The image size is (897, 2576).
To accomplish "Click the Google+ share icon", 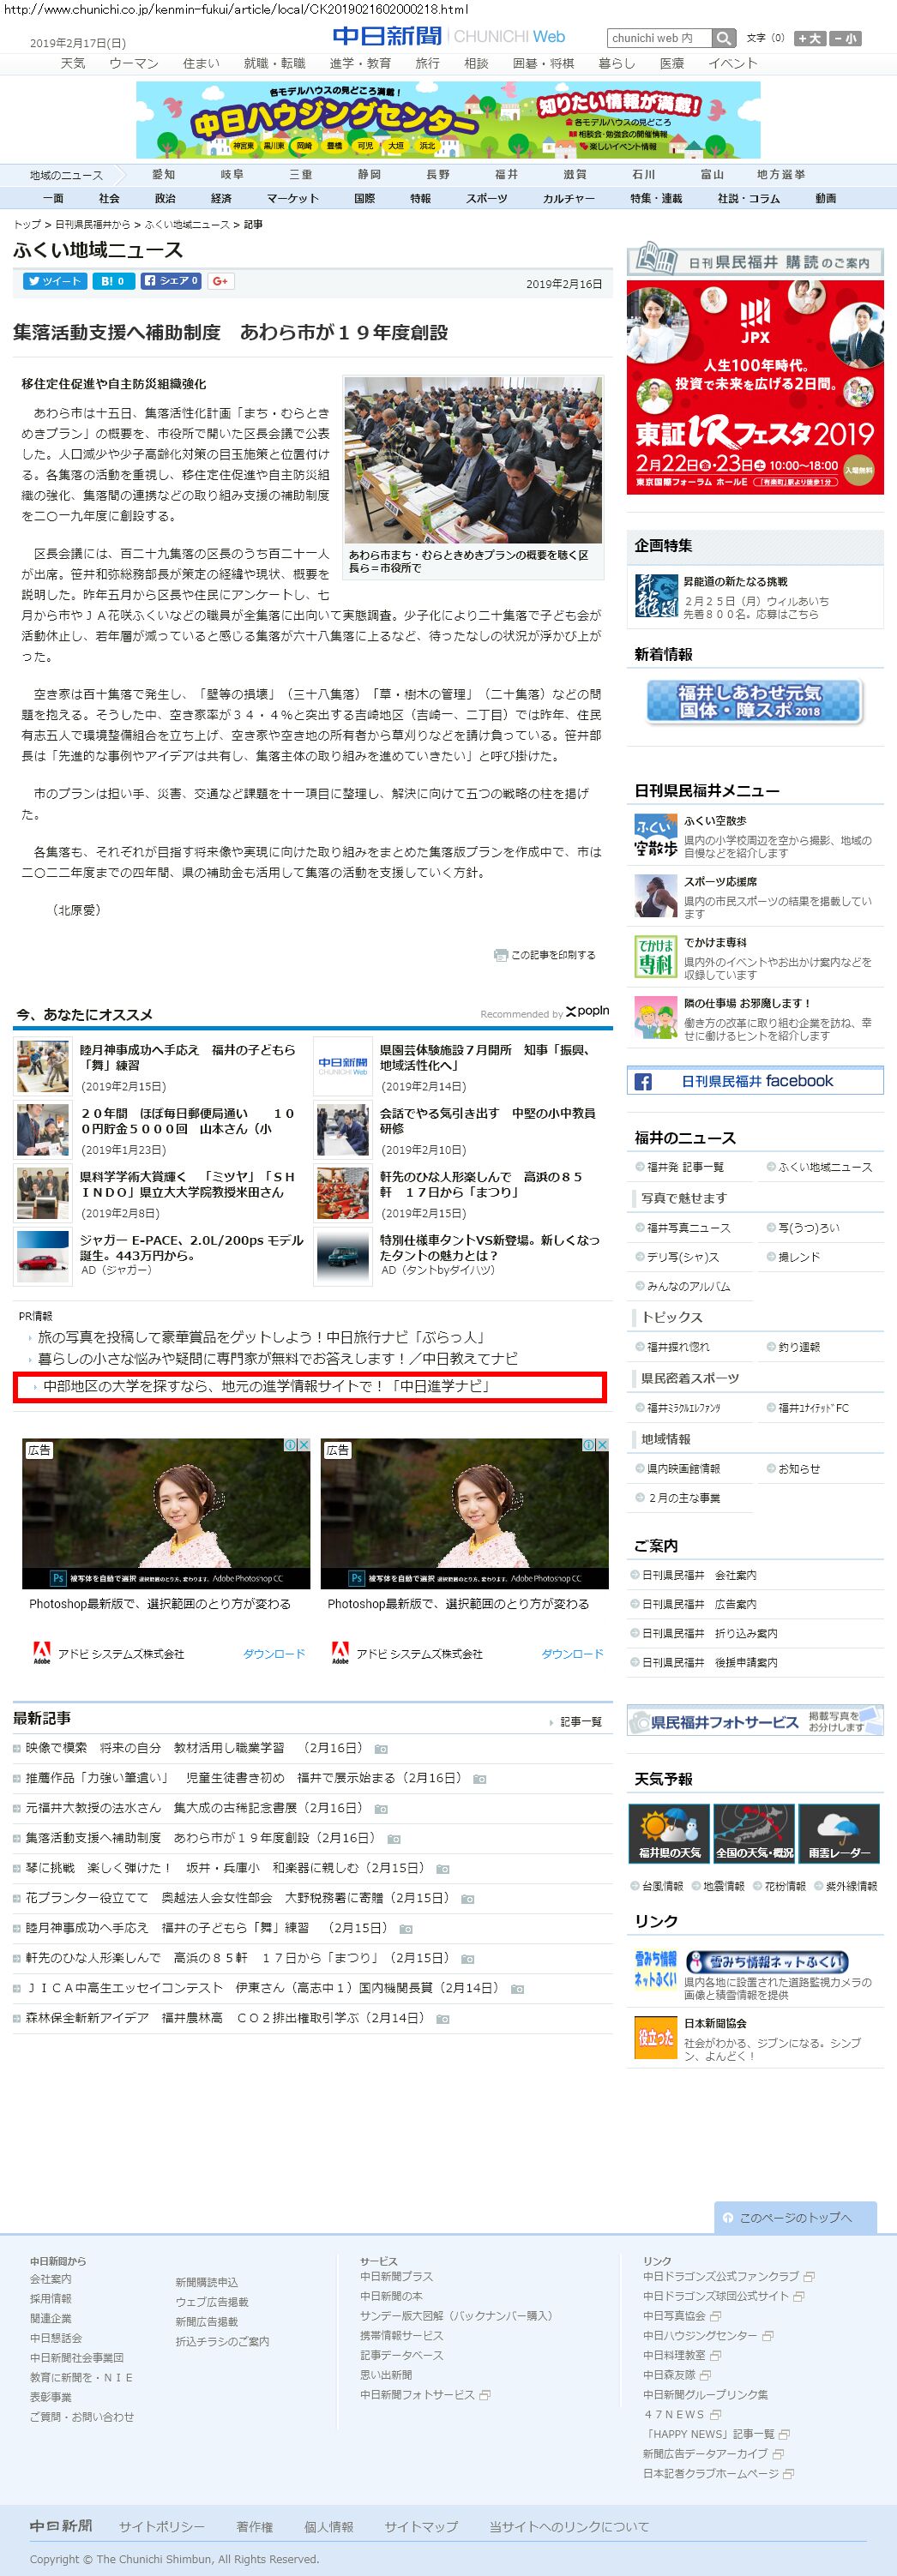I will (x=221, y=281).
